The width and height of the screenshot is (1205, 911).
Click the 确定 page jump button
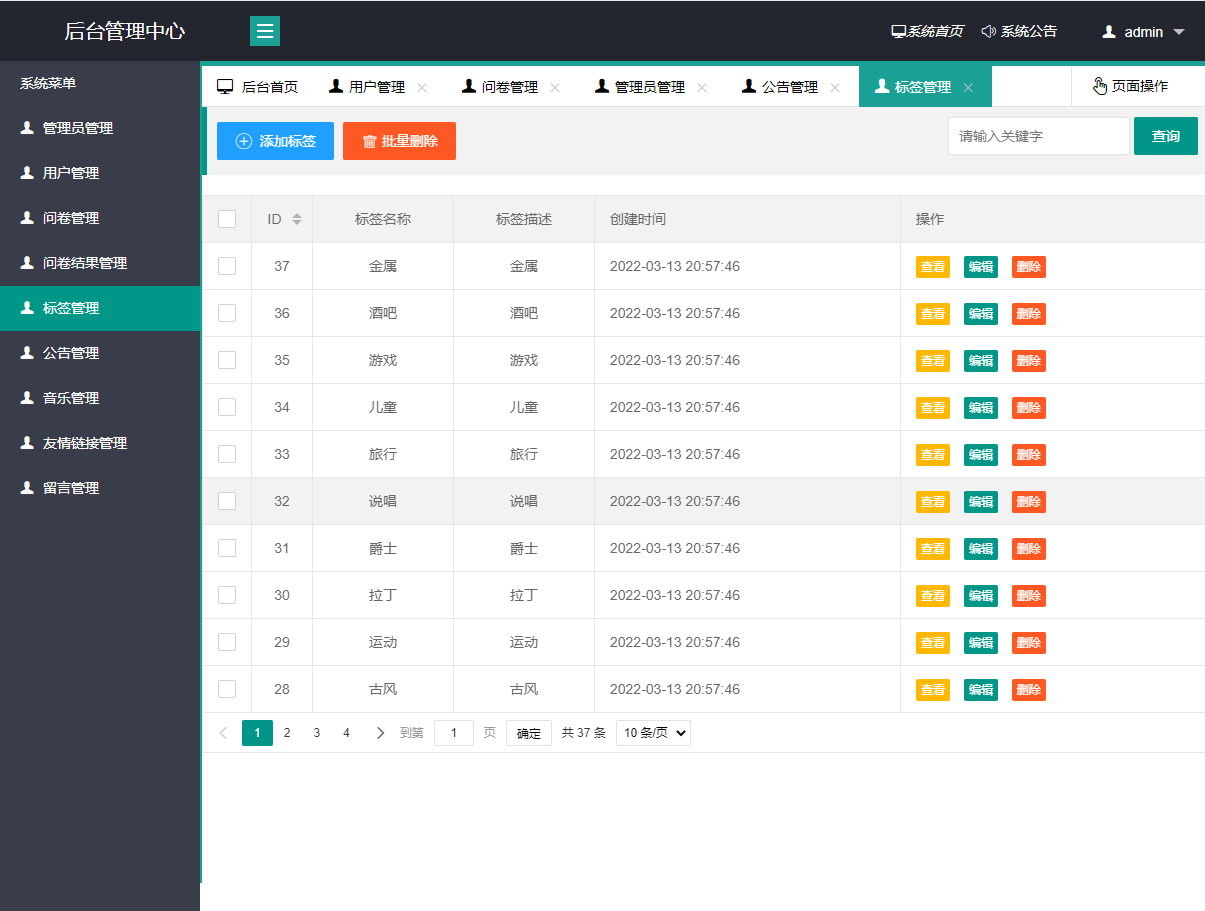point(529,733)
